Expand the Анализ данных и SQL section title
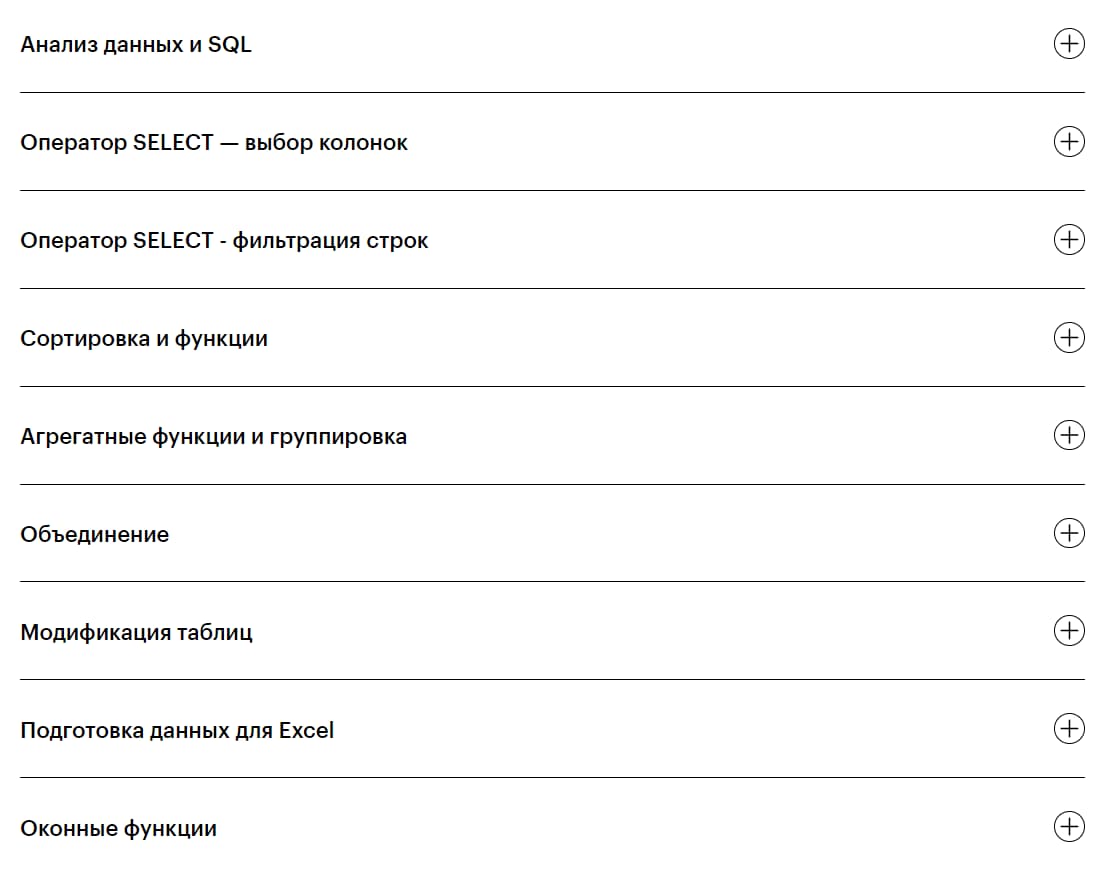Image resolution: width=1113 pixels, height=870 pixels. 136,45
